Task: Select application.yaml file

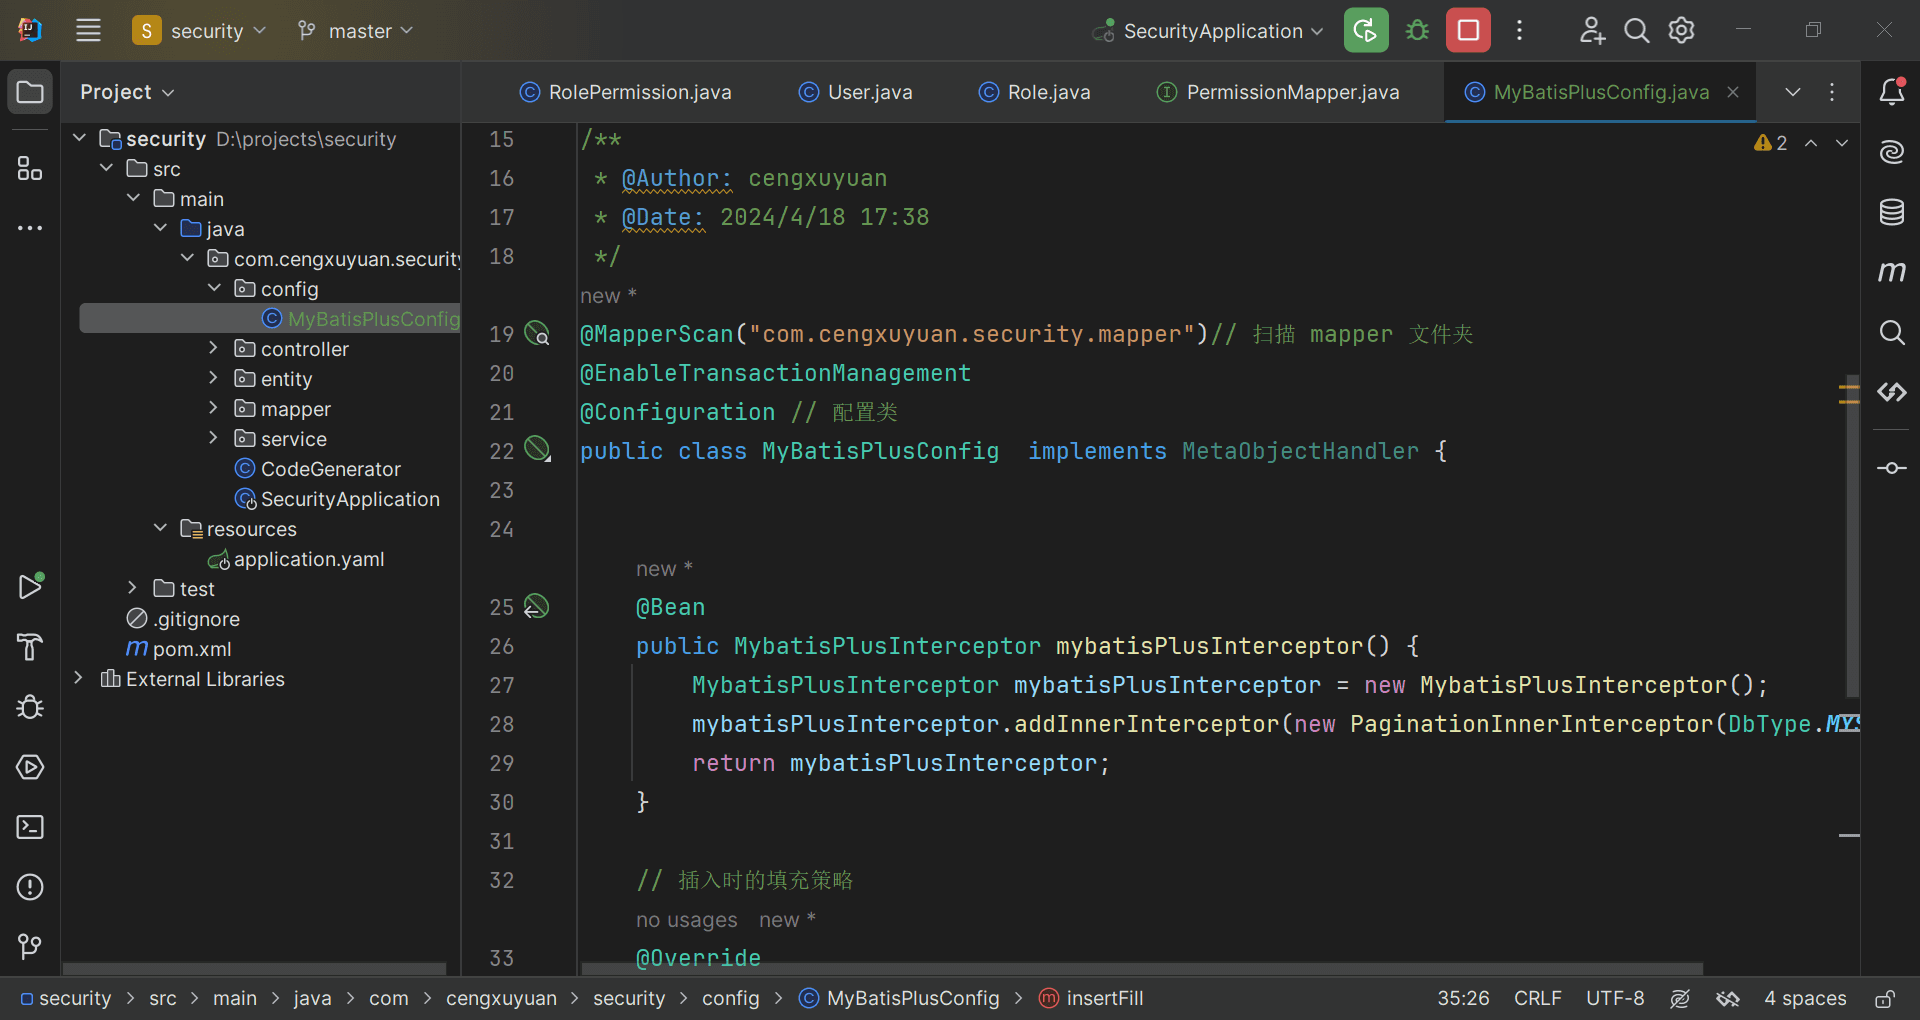Action: tap(295, 558)
